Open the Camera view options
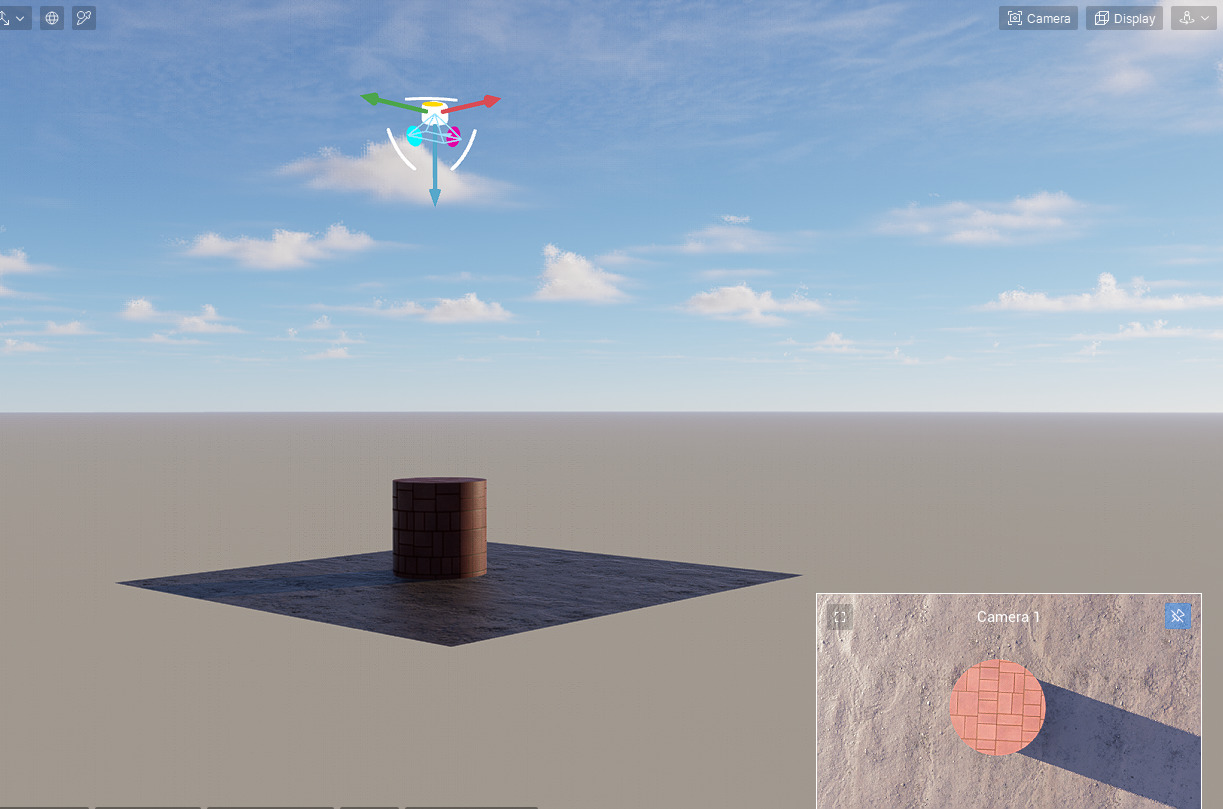The image size is (1223, 809). pos(1038,18)
